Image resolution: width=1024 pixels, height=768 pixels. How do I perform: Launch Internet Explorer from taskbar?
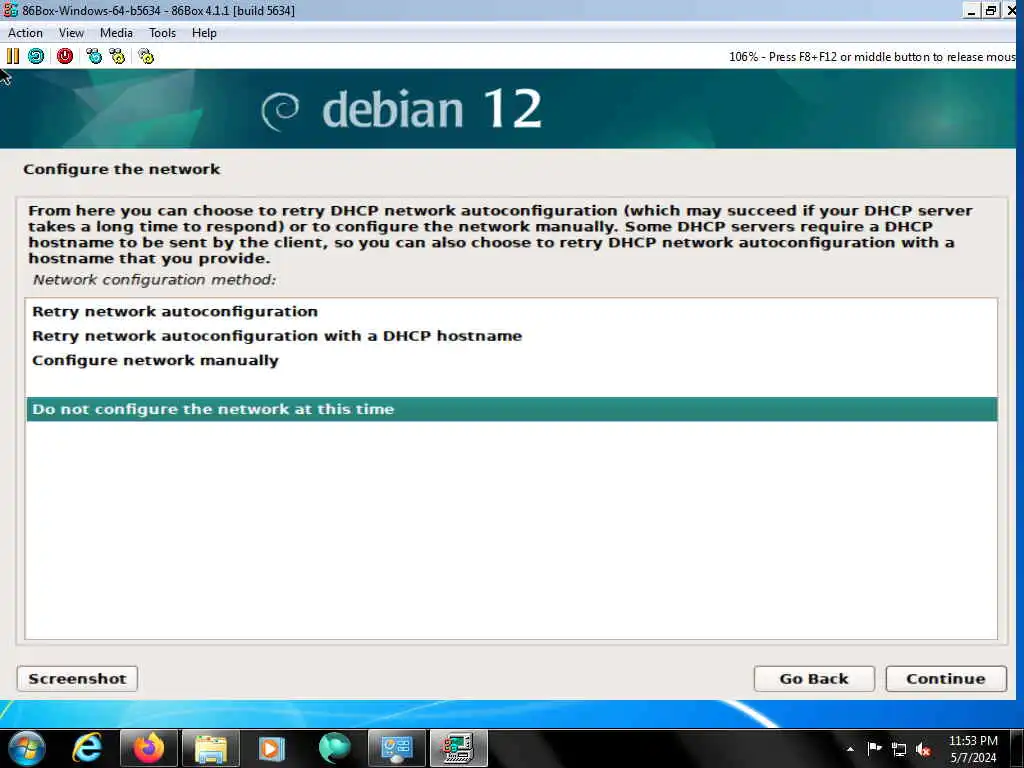click(87, 748)
